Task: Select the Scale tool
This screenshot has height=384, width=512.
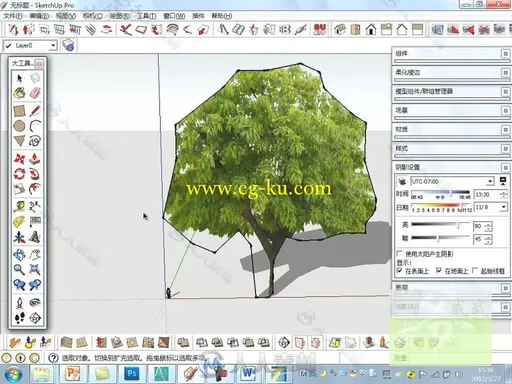Action: (19, 189)
